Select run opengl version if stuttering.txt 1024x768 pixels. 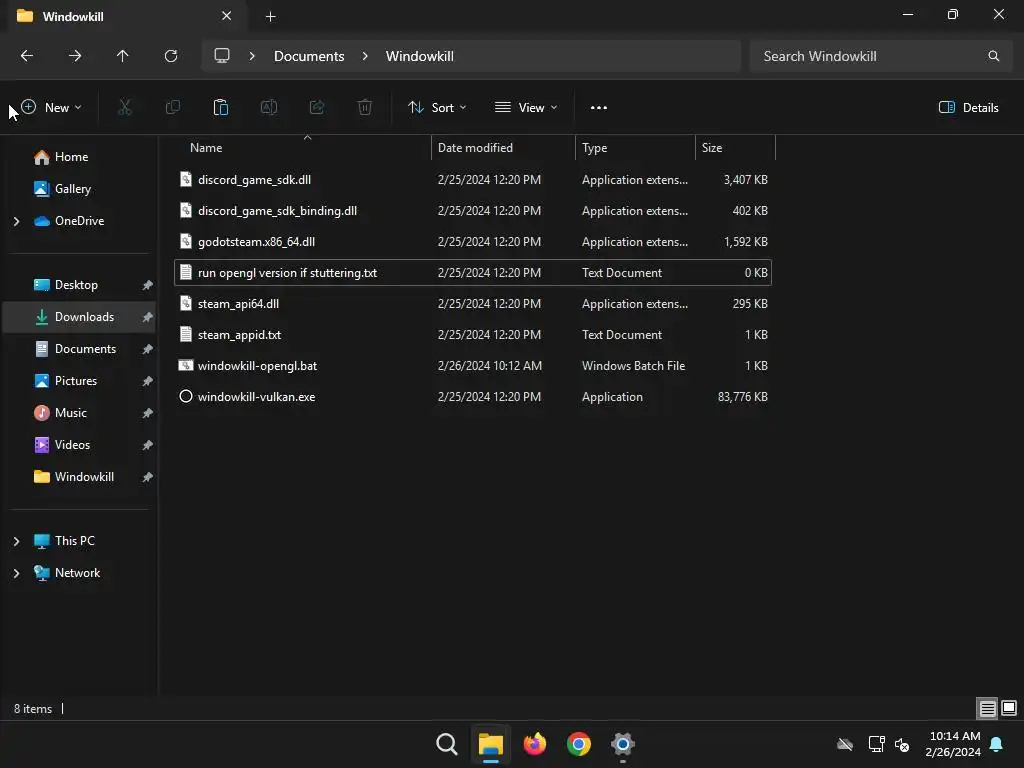point(473,272)
